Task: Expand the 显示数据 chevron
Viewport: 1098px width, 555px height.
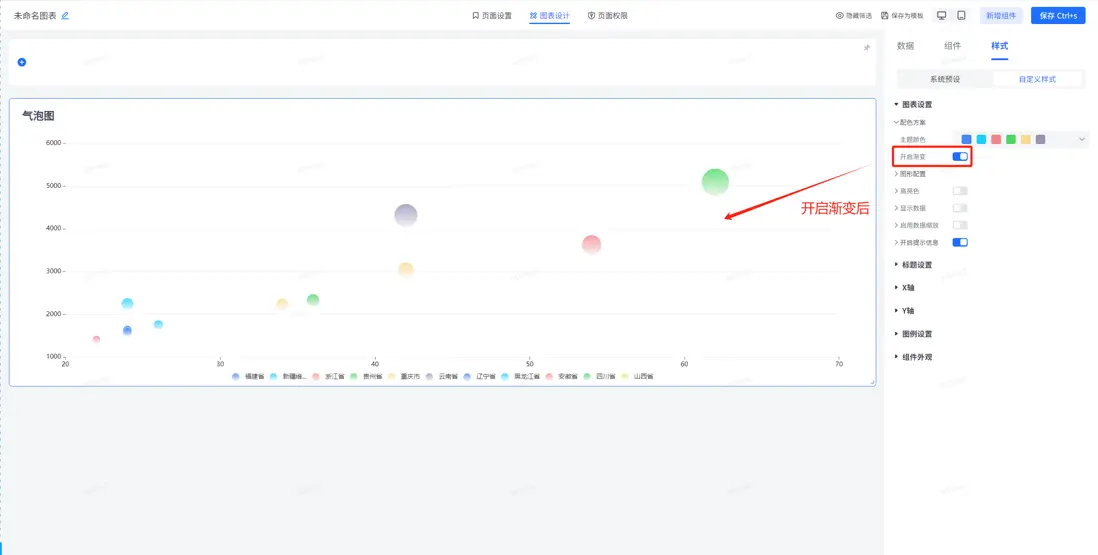Action: click(x=896, y=208)
